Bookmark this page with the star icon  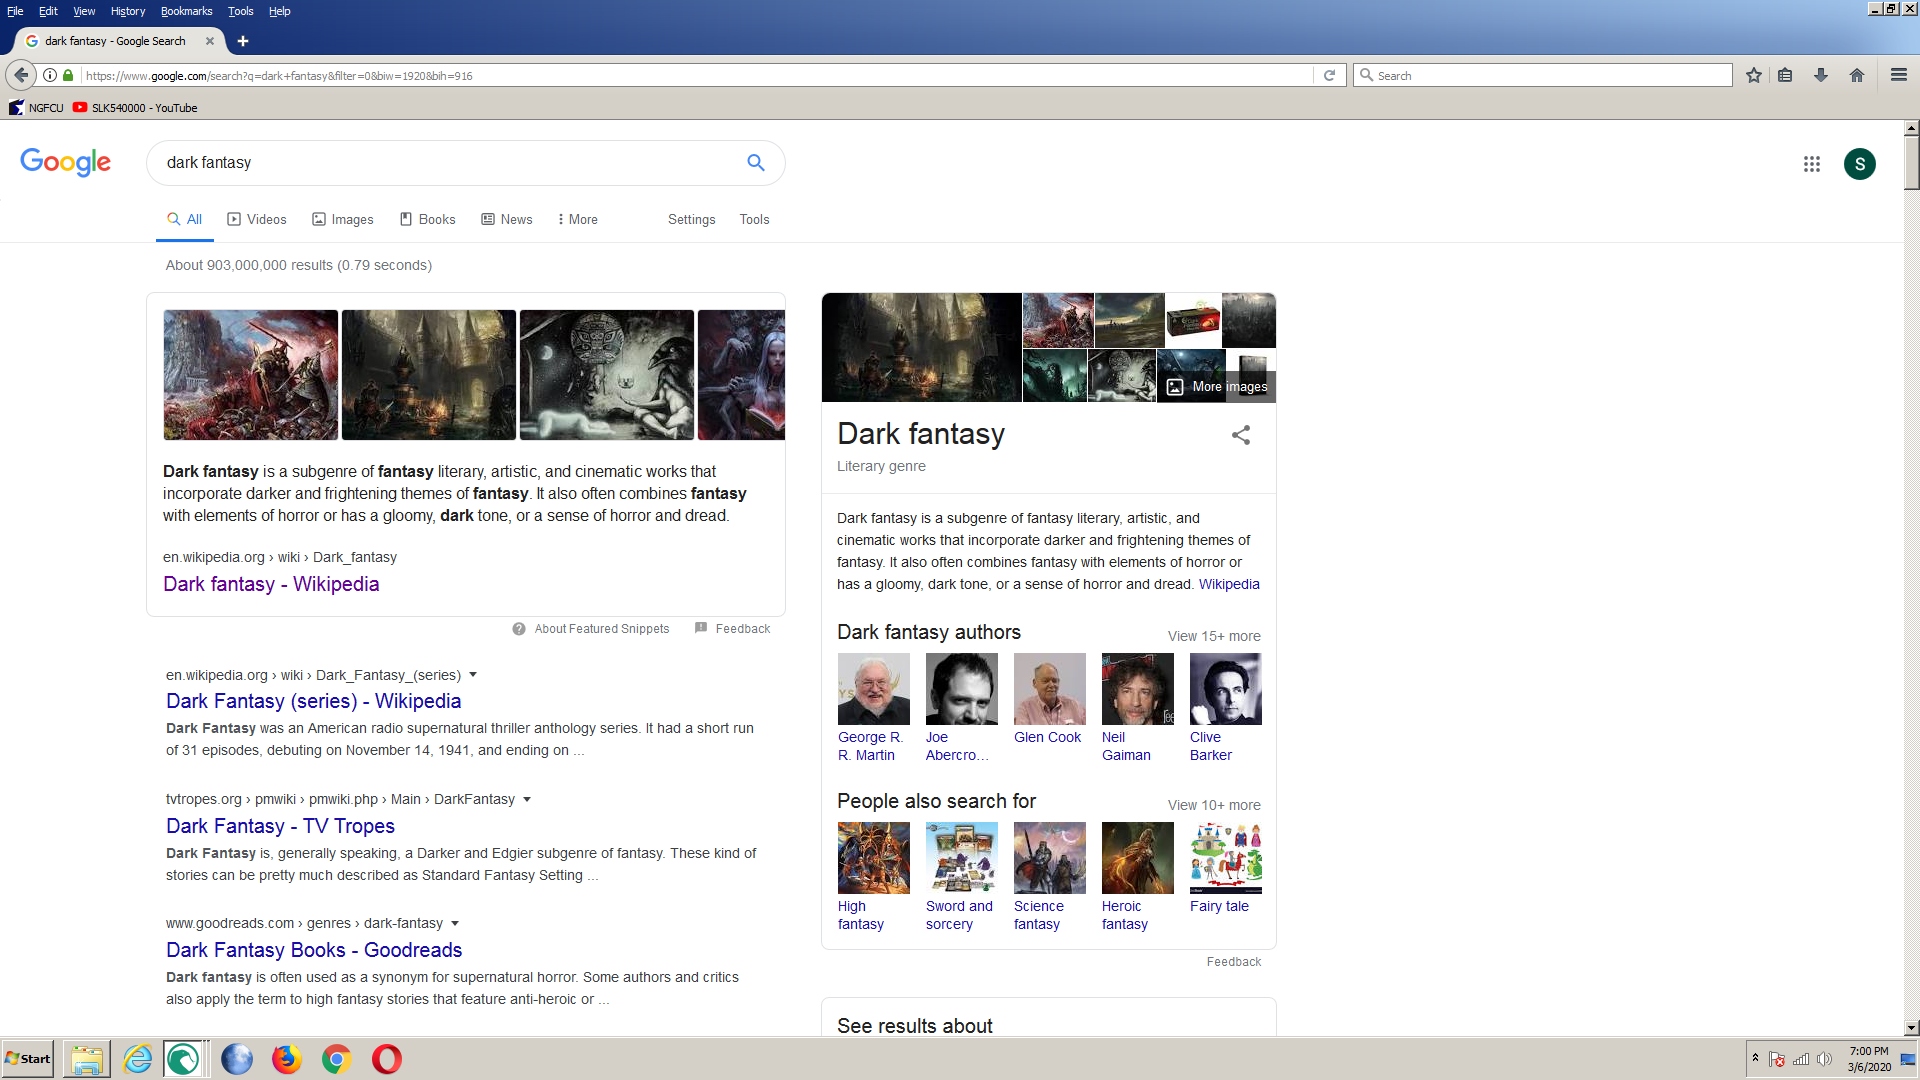1753,75
